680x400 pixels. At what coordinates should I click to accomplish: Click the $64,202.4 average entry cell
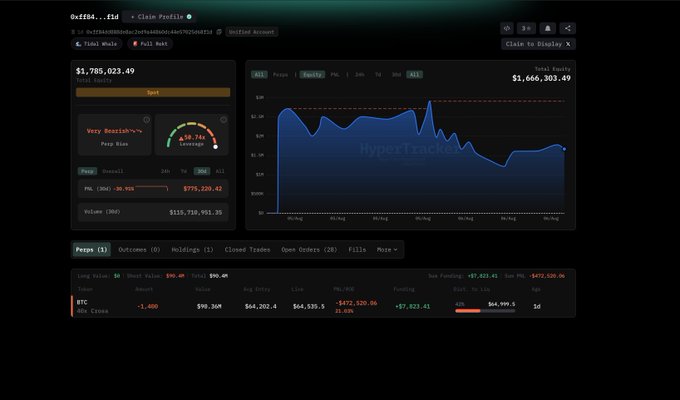coord(261,306)
